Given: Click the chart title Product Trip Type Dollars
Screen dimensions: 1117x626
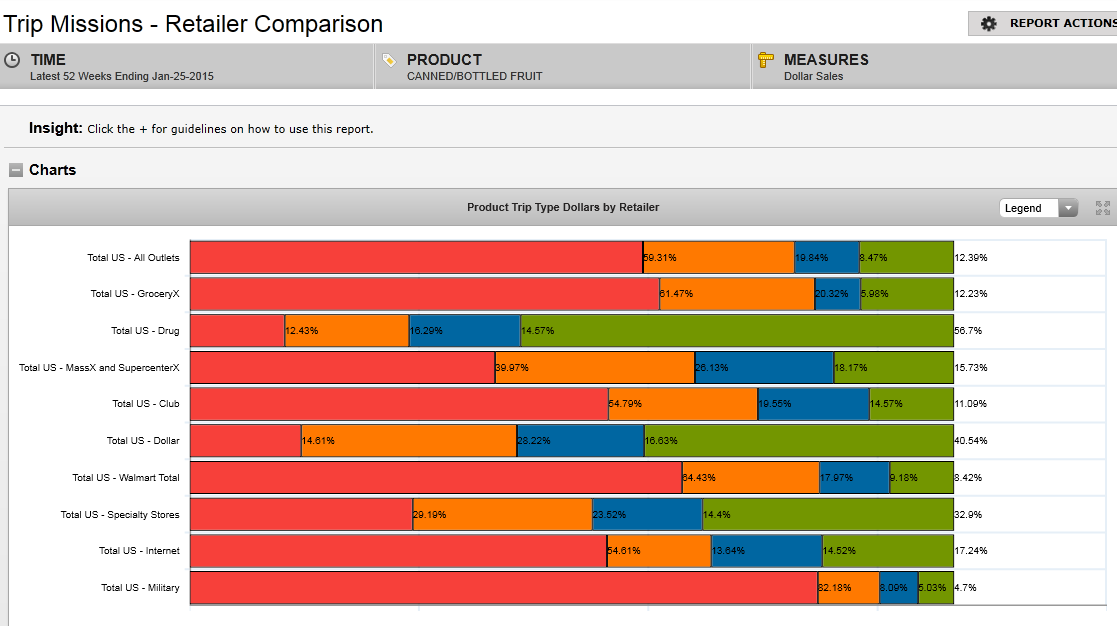Looking at the screenshot, I should pyautogui.click(x=563, y=207).
